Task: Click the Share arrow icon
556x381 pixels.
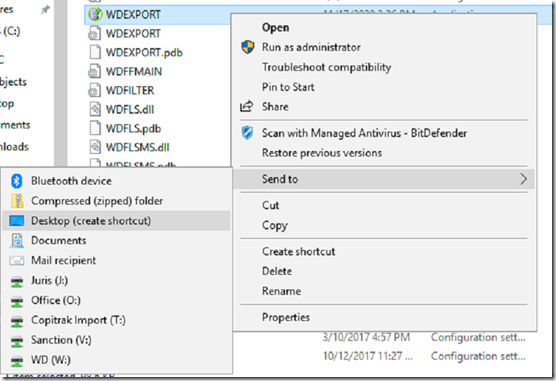Action: coord(247,106)
